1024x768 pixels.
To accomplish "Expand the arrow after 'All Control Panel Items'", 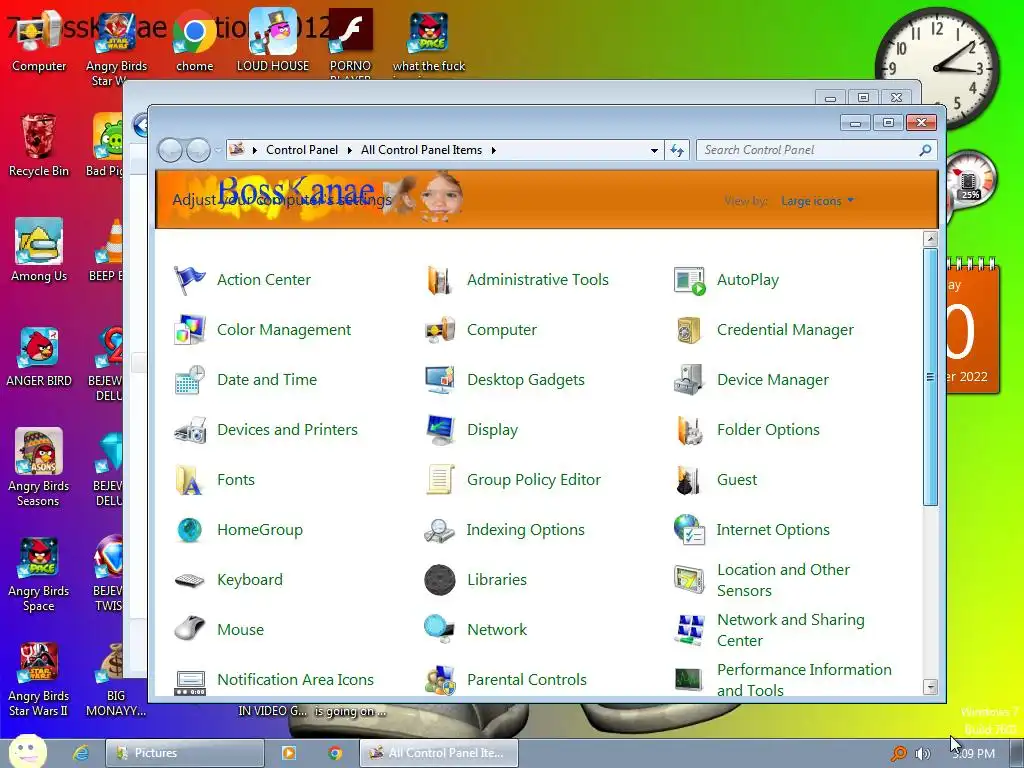I will [x=494, y=150].
